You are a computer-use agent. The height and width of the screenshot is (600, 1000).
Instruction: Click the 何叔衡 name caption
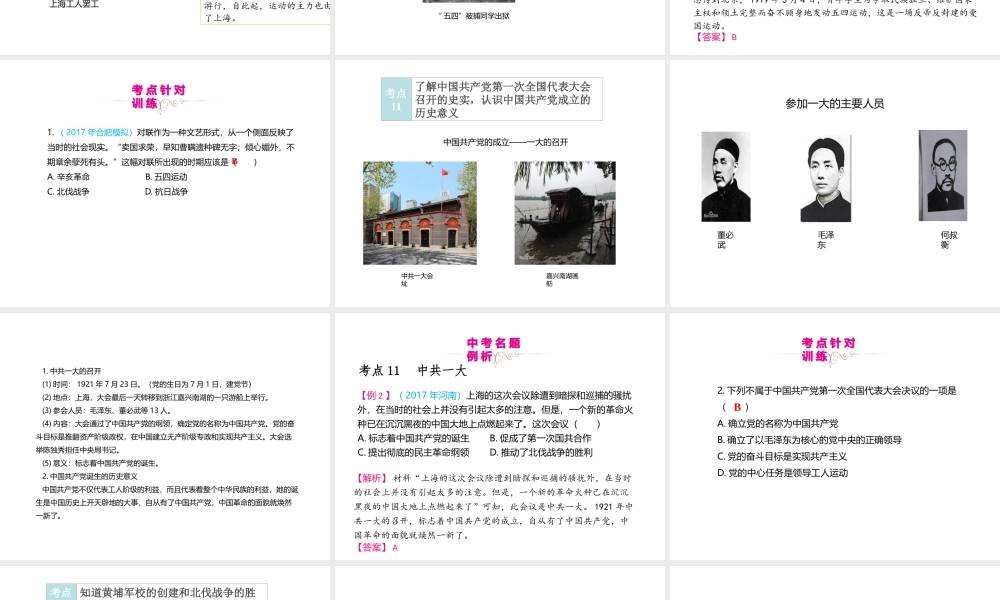point(949,240)
